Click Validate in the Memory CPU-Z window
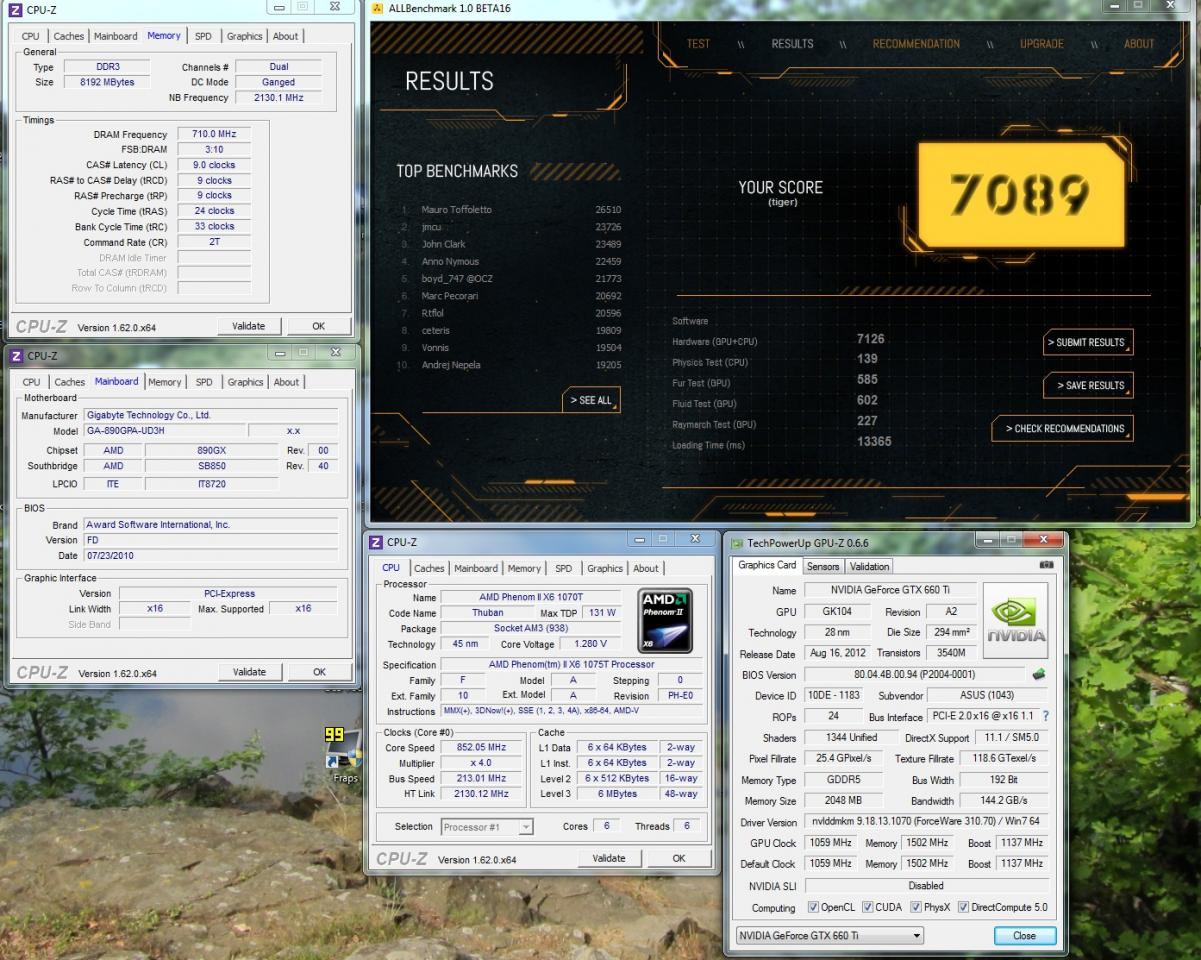 249,326
